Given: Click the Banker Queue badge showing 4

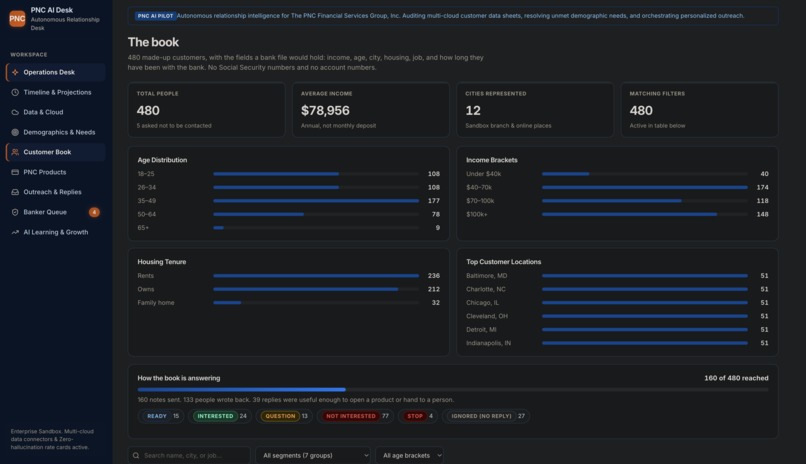Looking at the screenshot, I should click(x=94, y=212).
